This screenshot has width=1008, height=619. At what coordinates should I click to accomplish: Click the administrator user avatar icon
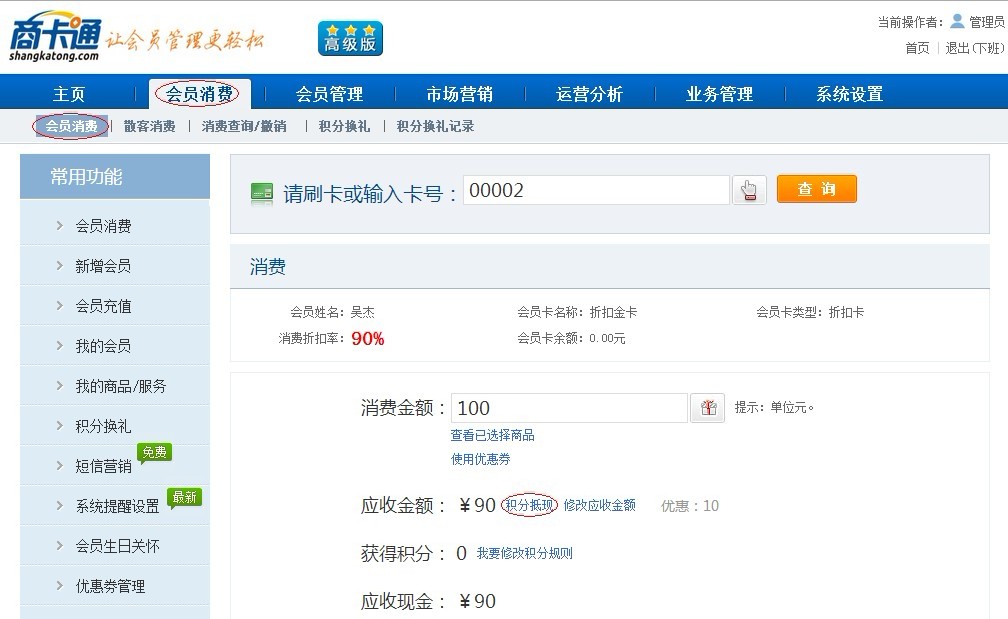click(x=957, y=21)
